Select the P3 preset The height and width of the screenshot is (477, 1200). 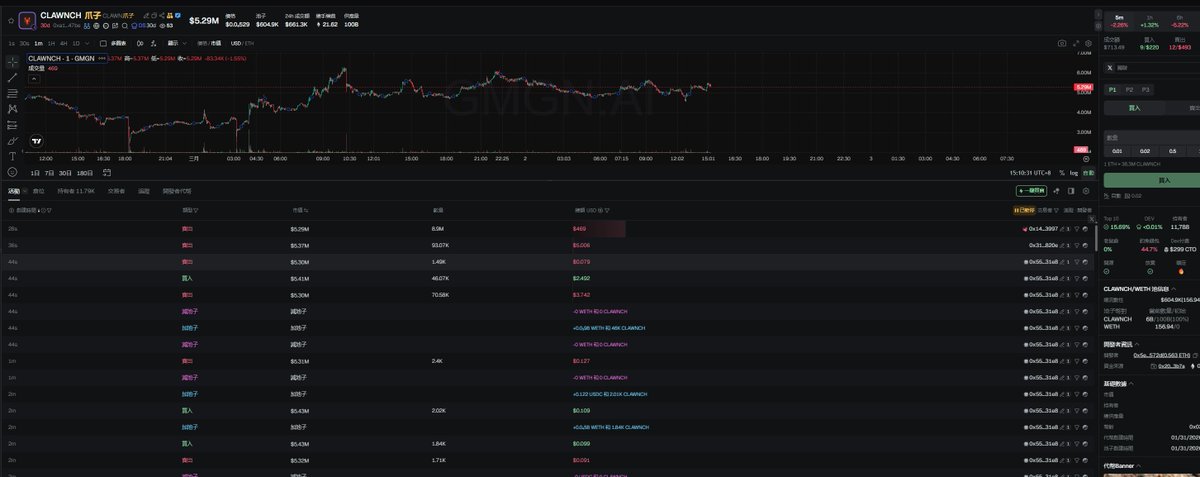1146,89
